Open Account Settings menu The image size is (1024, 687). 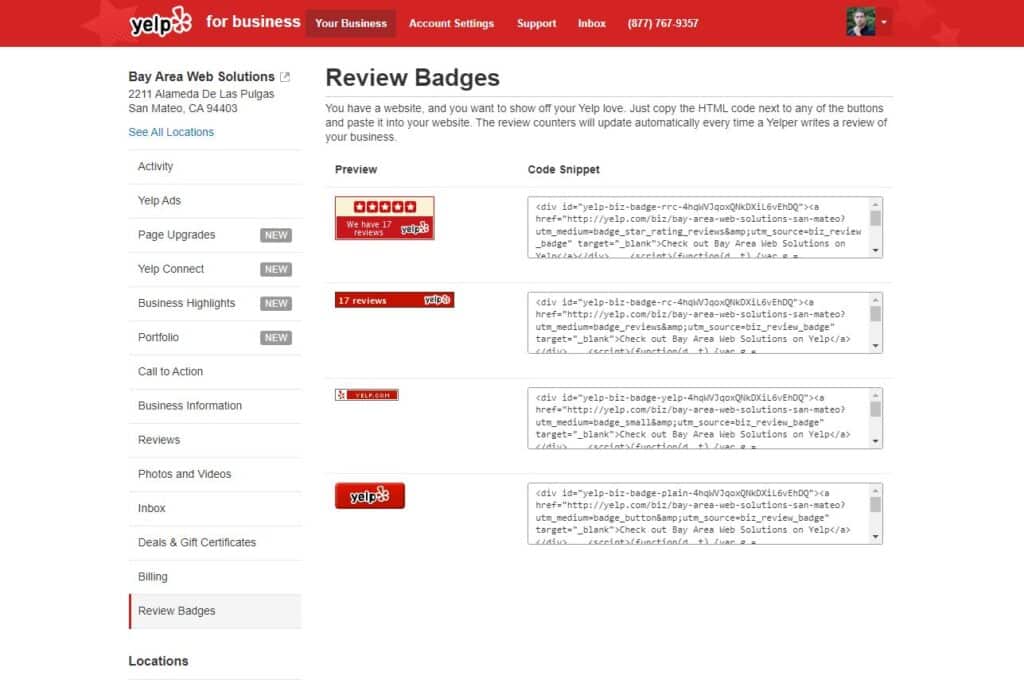[451, 24]
